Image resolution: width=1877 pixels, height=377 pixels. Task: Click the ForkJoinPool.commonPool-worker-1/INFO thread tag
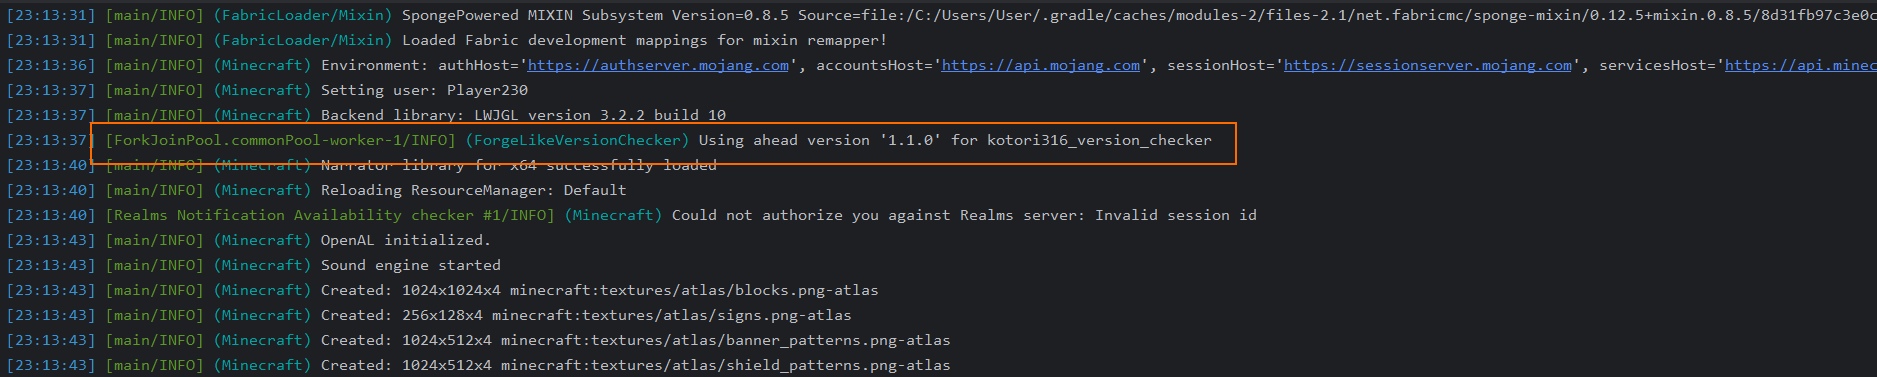(x=280, y=140)
